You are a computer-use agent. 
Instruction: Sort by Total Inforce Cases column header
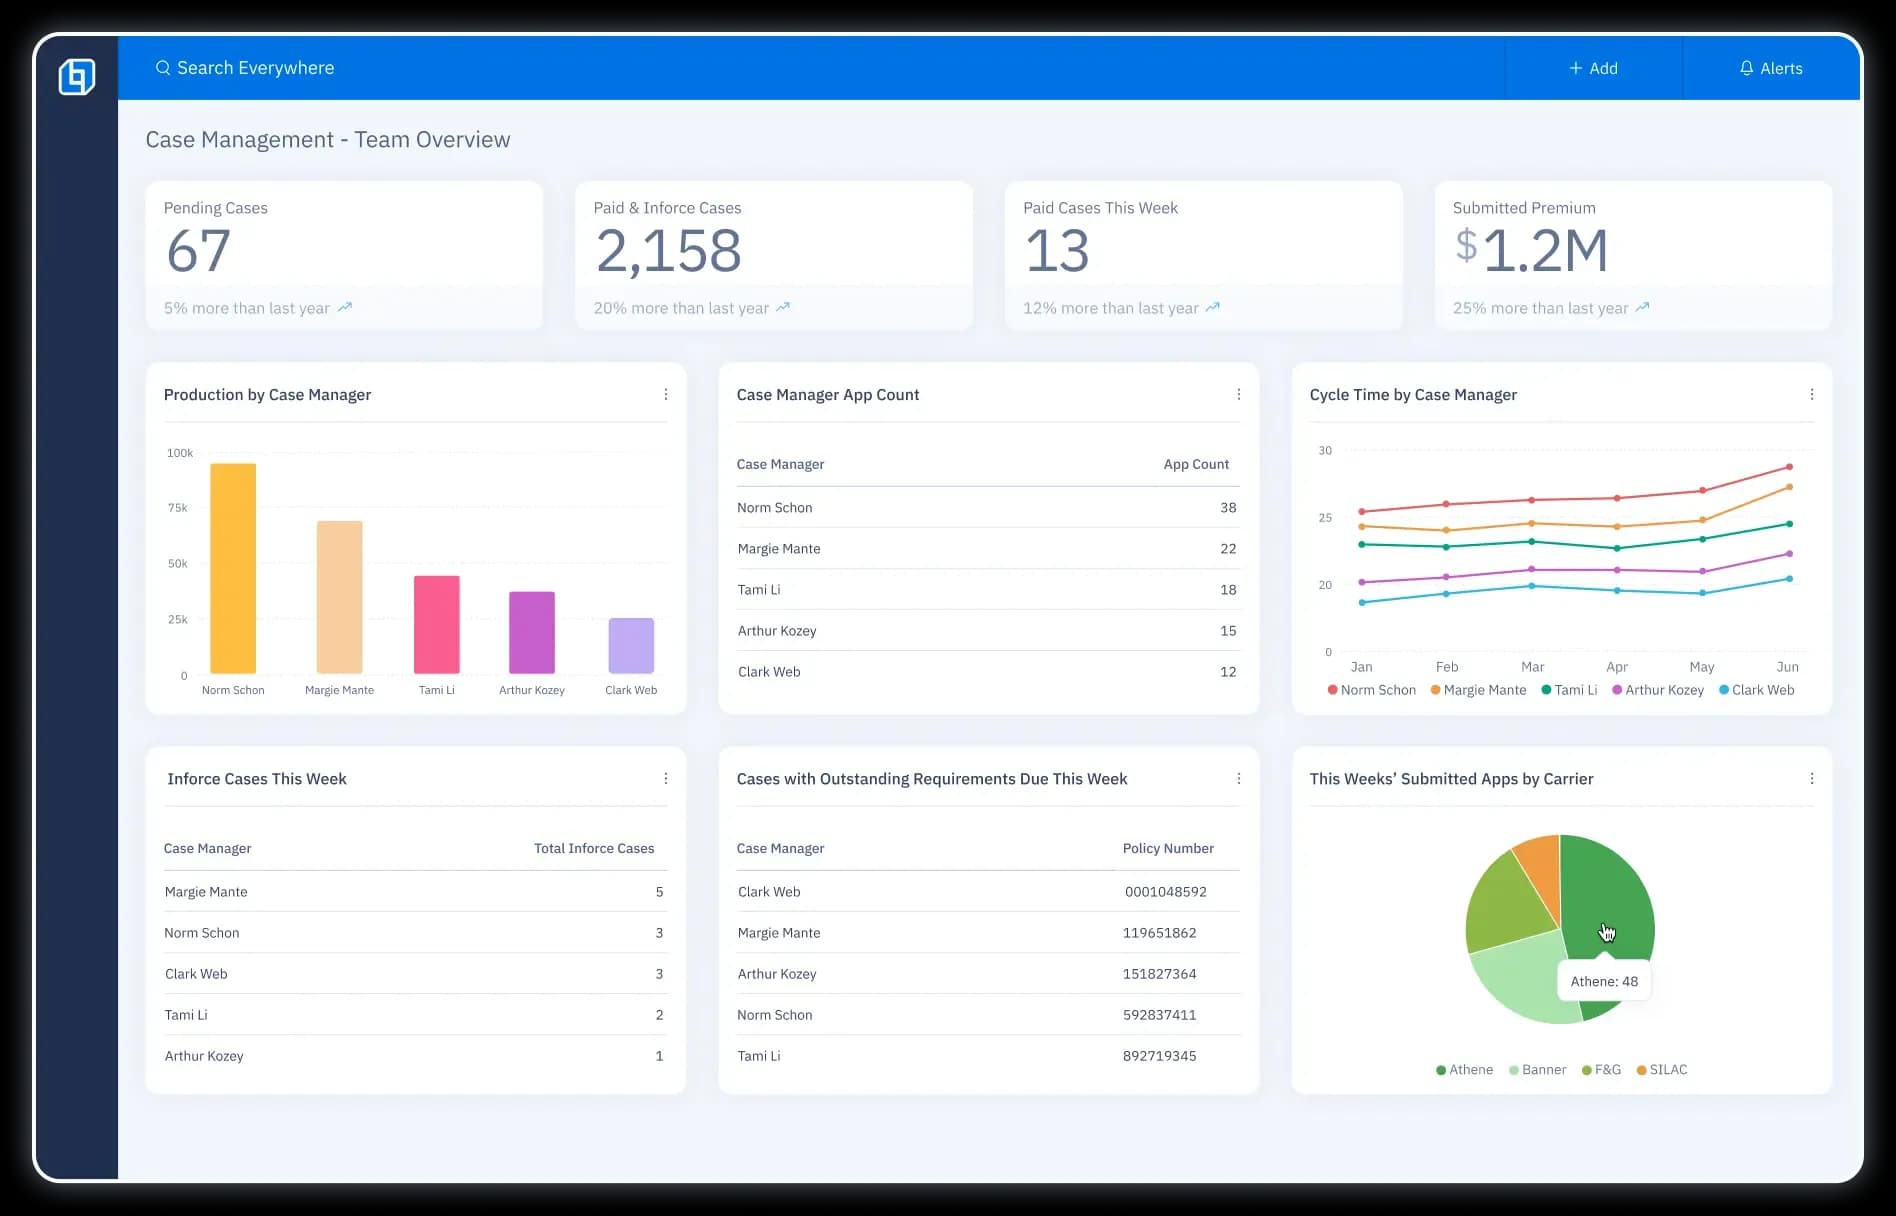[x=594, y=848]
